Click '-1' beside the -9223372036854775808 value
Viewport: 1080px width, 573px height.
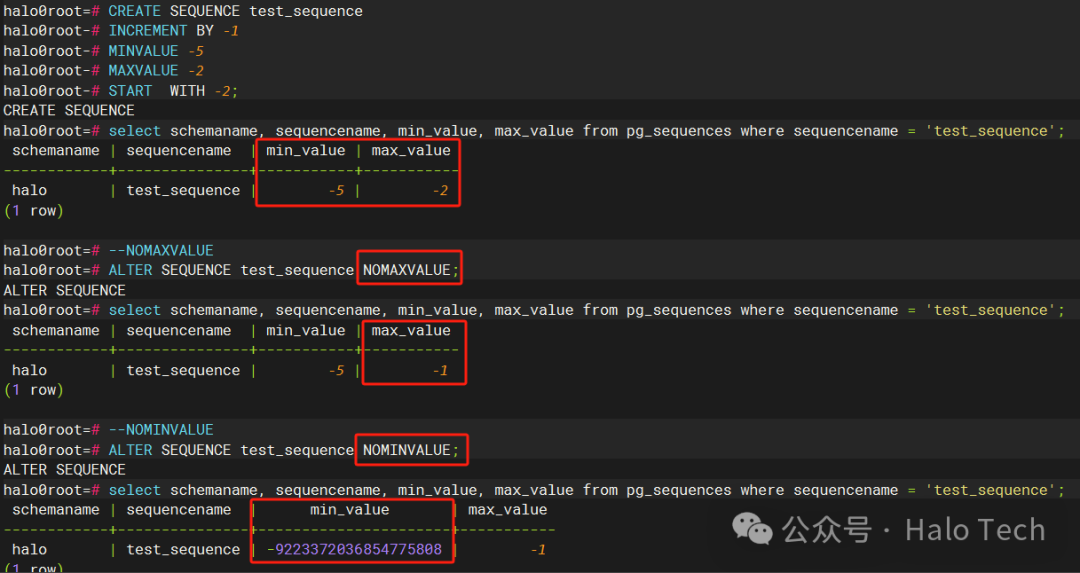point(538,550)
